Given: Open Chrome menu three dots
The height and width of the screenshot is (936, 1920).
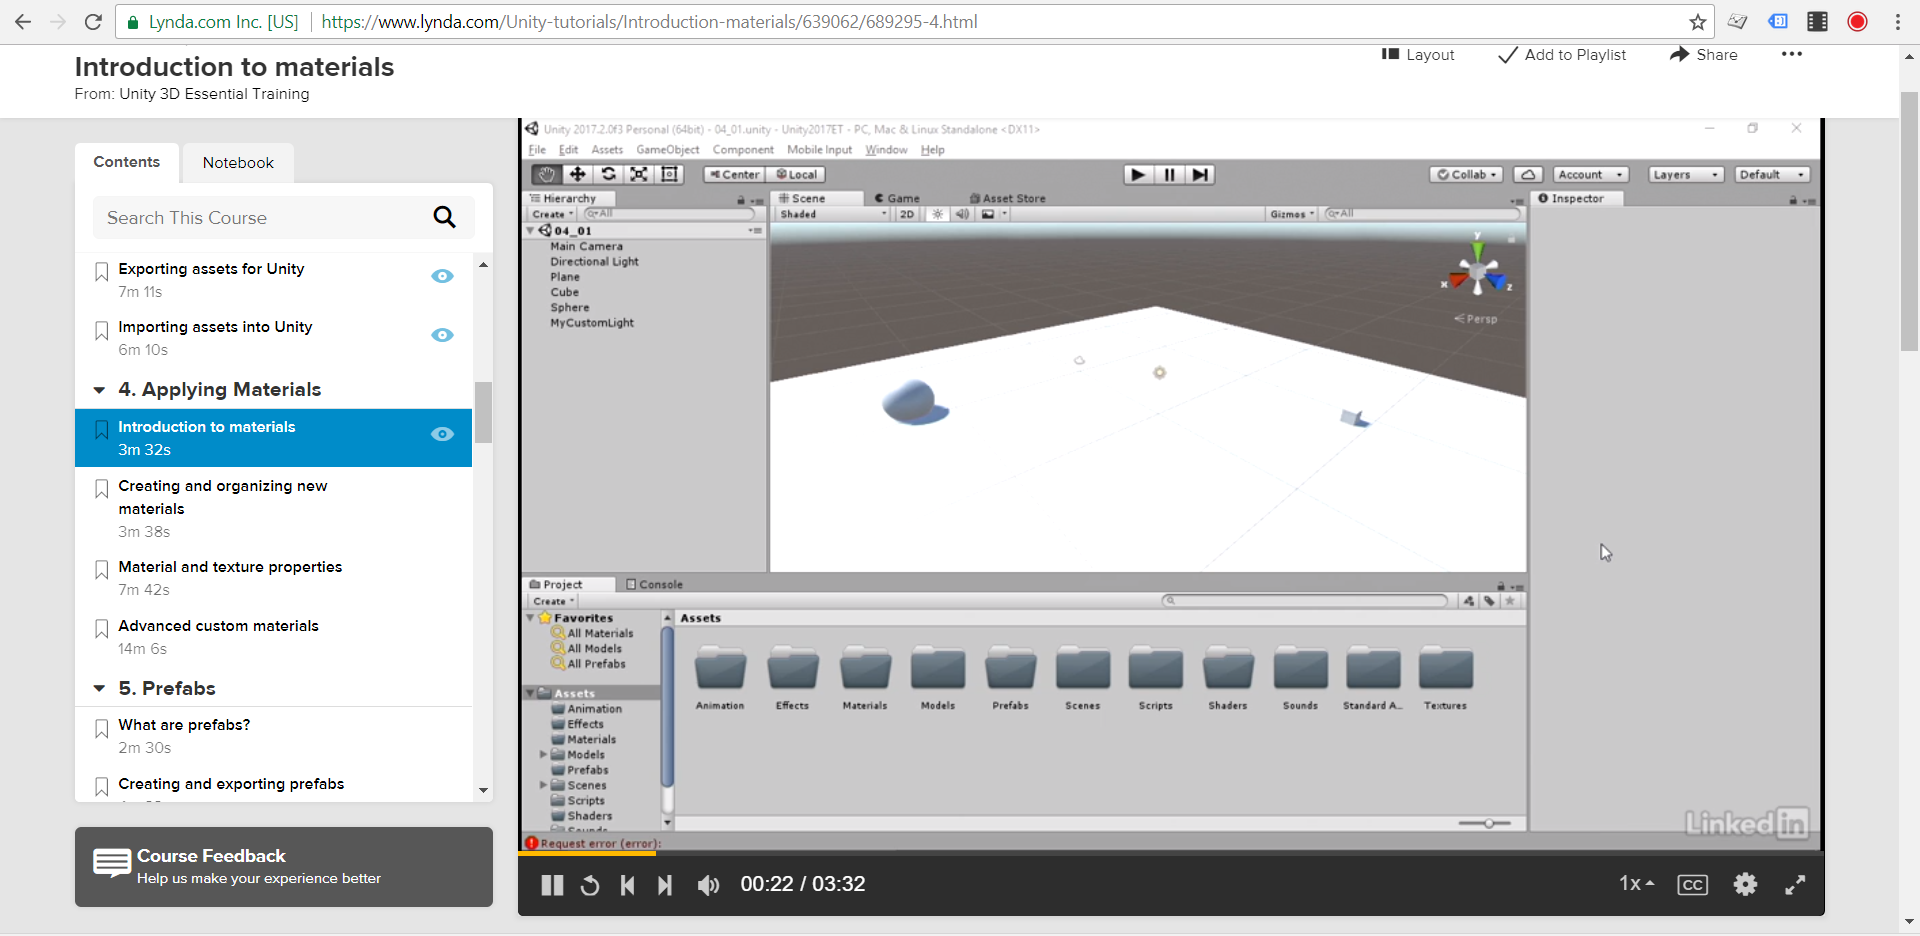Looking at the screenshot, I should (x=1897, y=22).
